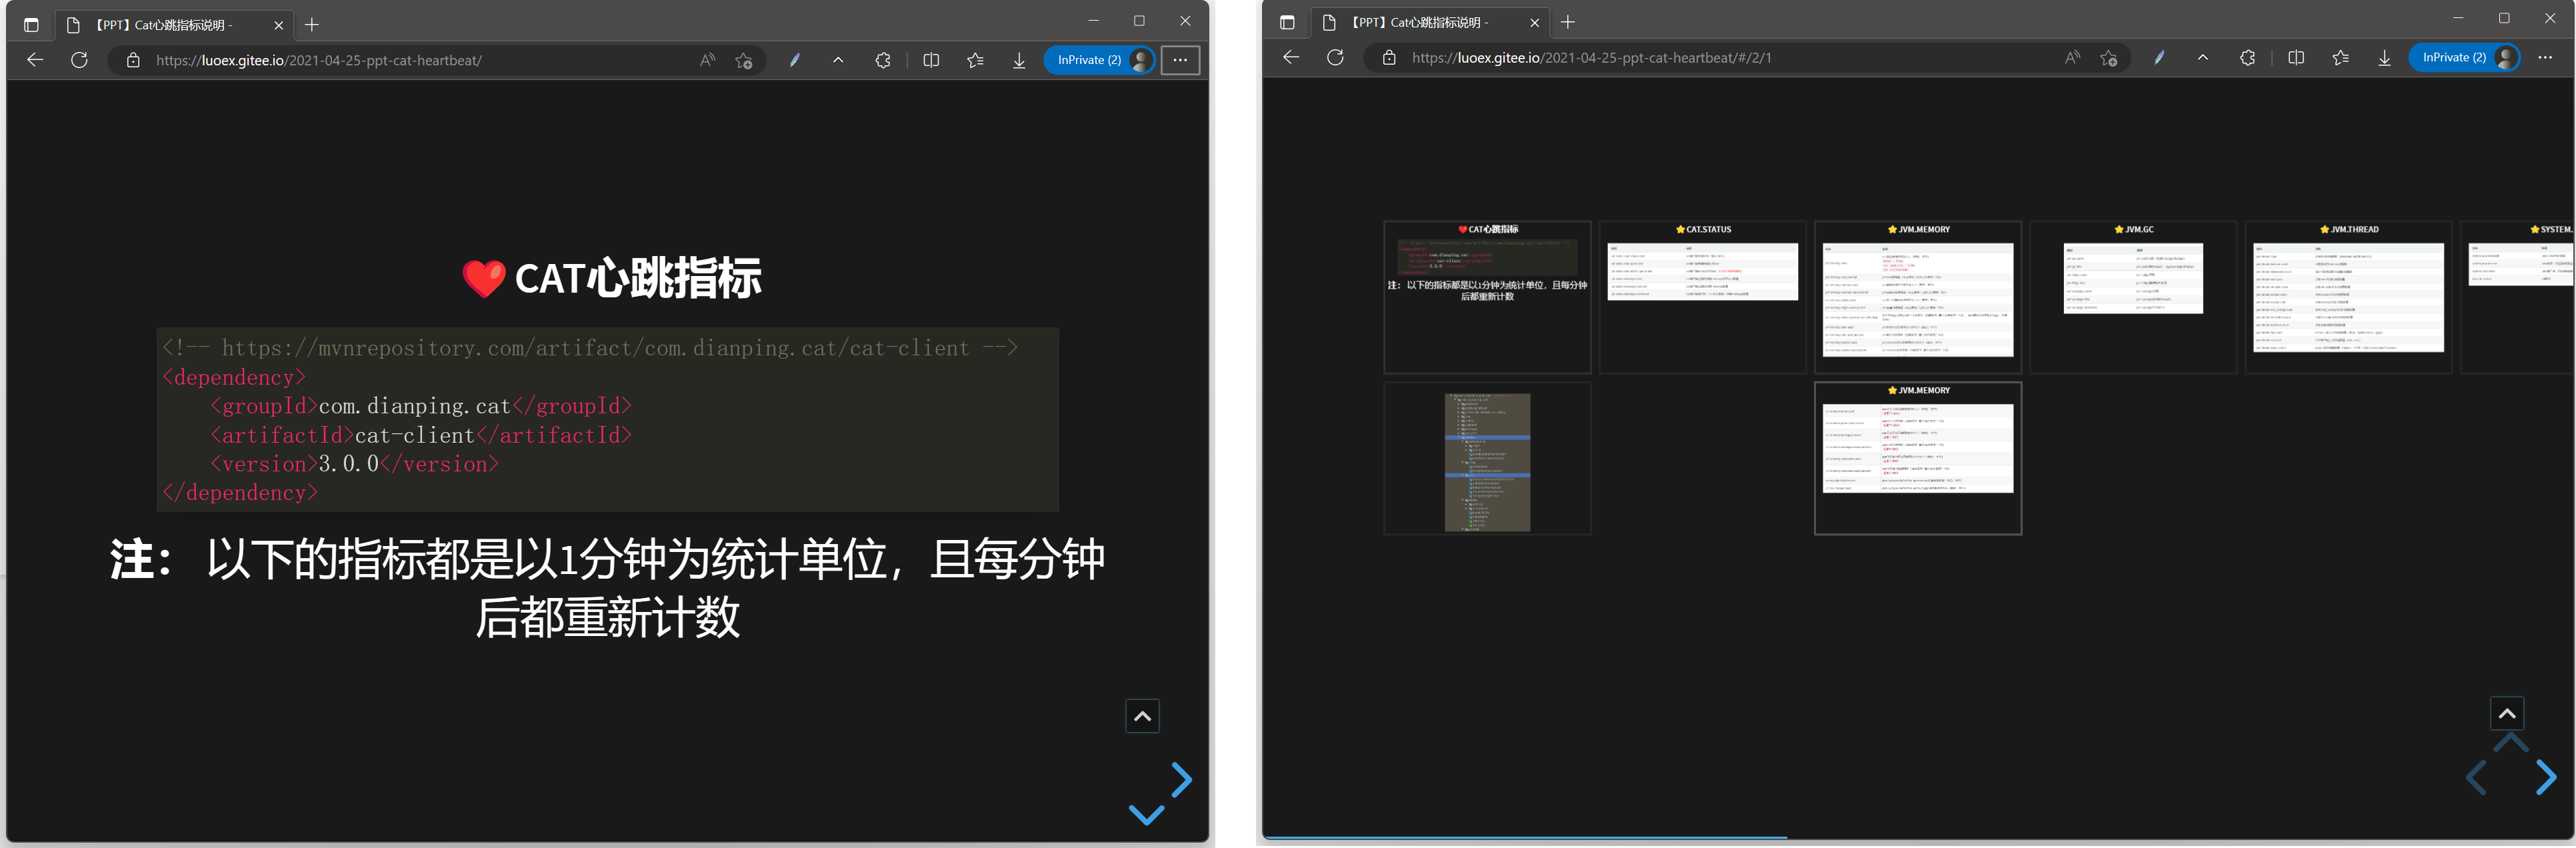Screen dimensions: 2576x848
Task: Start Read aloud in right window
Action: (2072, 58)
